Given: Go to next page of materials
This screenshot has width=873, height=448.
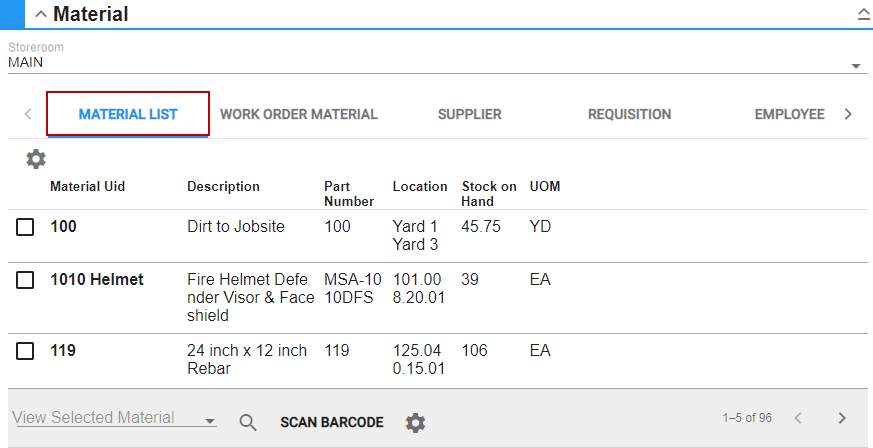Looking at the screenshot, I should coord(842,418).
